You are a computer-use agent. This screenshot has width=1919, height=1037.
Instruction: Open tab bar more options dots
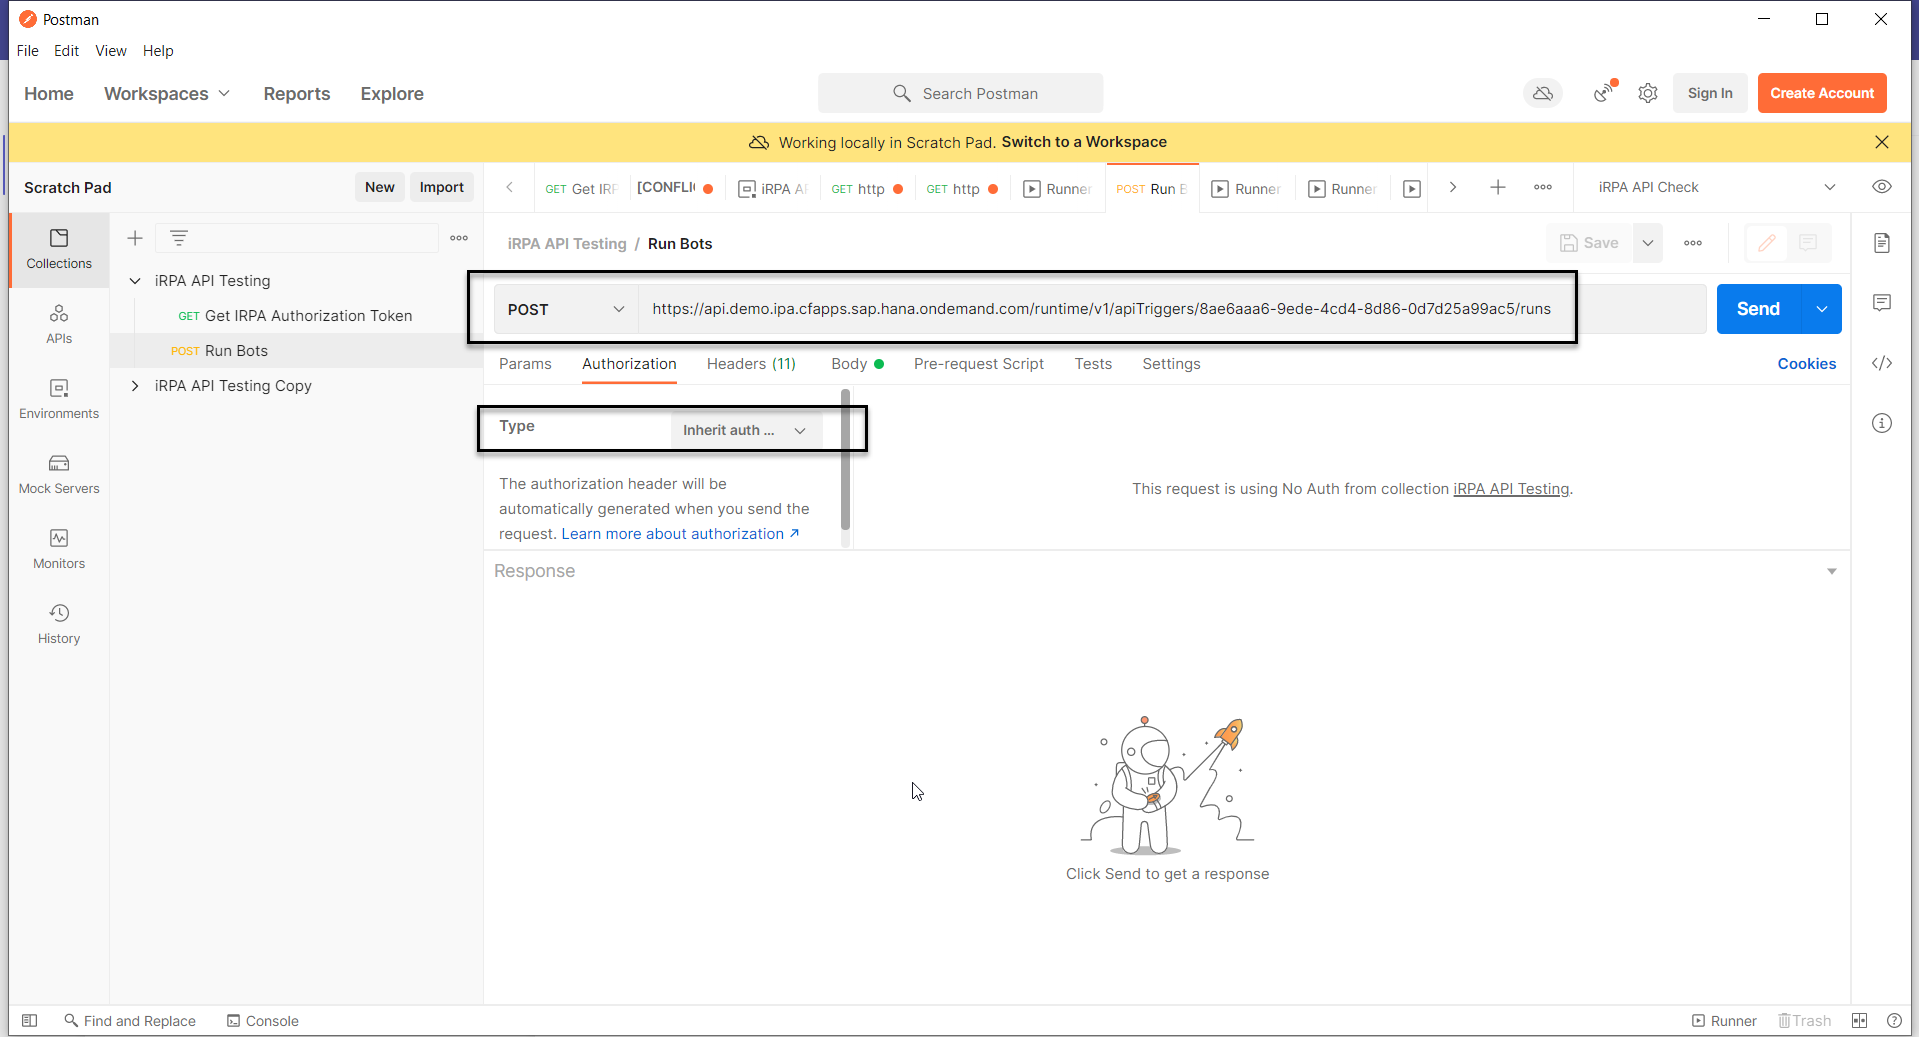[1543, 187]
